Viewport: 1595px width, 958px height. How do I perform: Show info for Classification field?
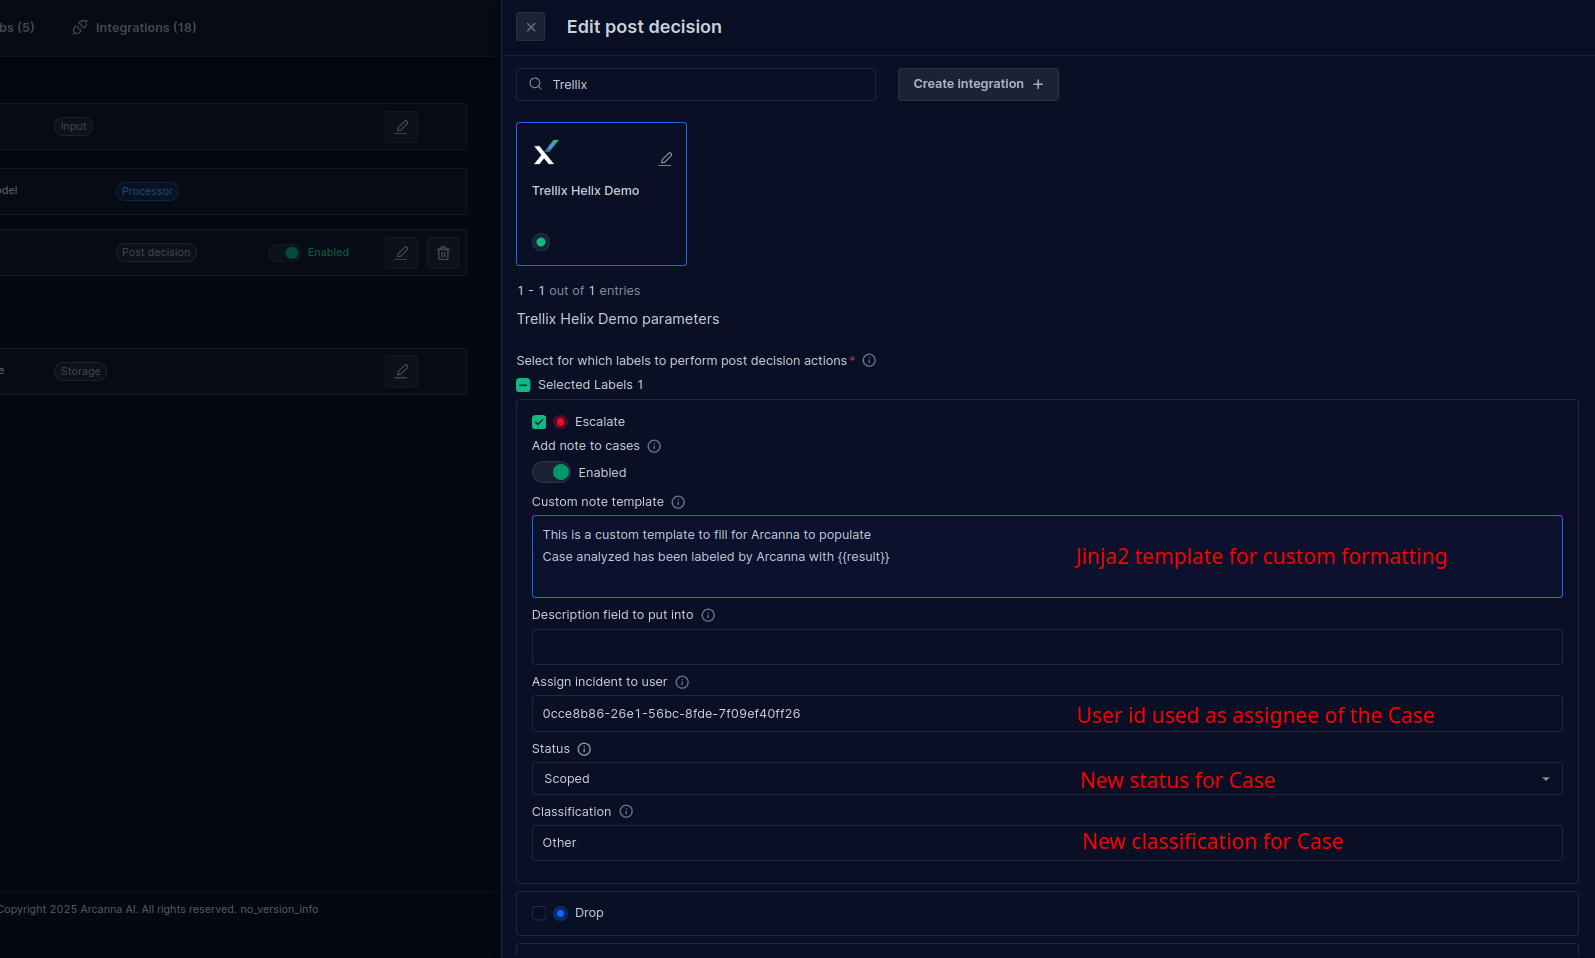[626, 812]
